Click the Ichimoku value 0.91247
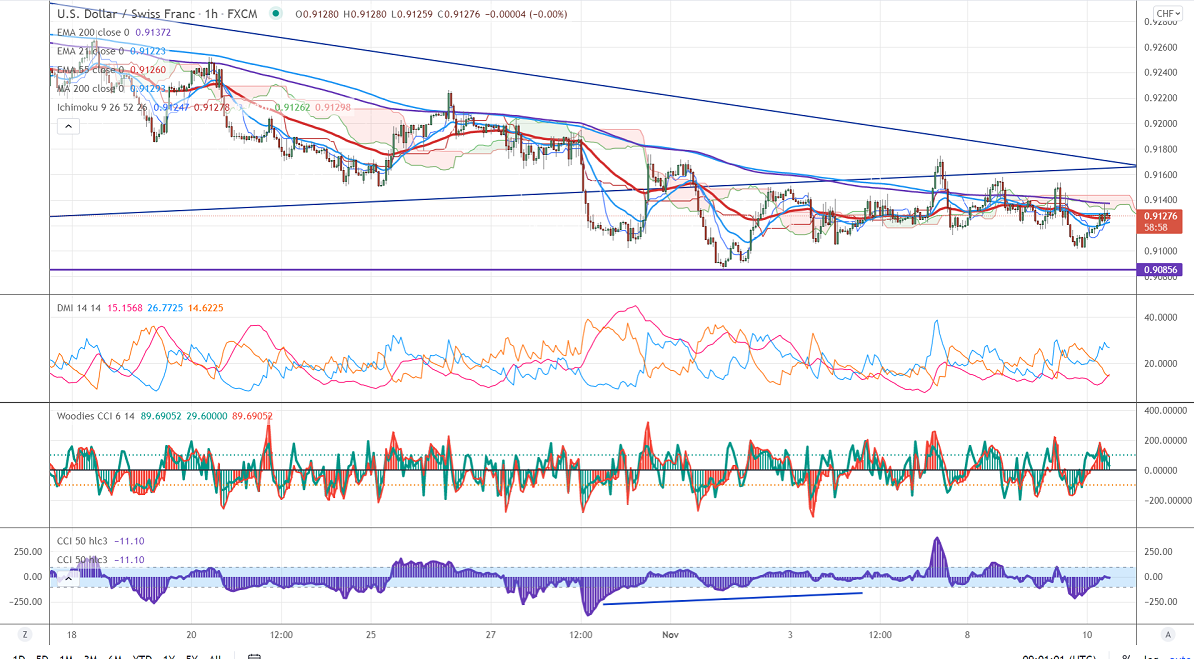This screenshot has width=1194, height=659. tap(171, 107)
